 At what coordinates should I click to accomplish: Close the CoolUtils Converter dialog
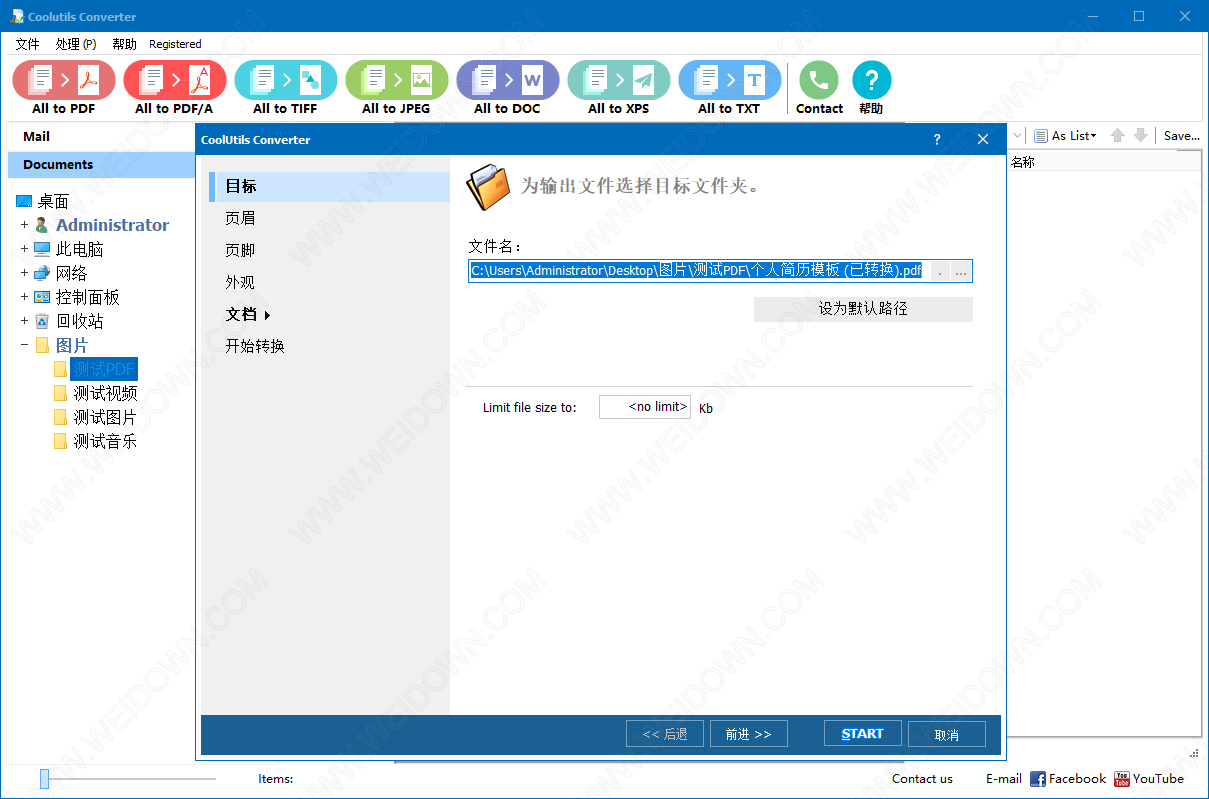(x=983, y=139)
